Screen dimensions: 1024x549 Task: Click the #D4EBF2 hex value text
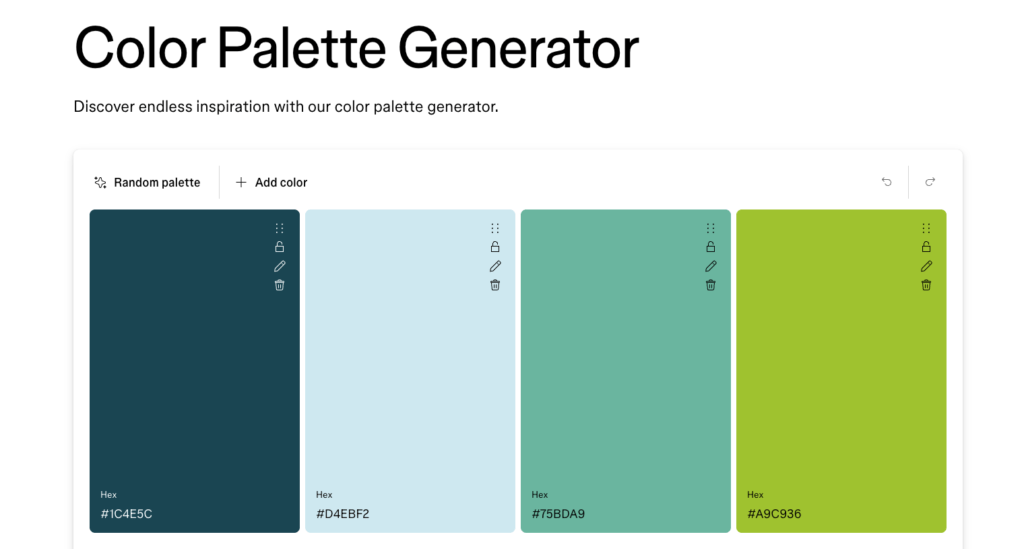click(343, 514)
